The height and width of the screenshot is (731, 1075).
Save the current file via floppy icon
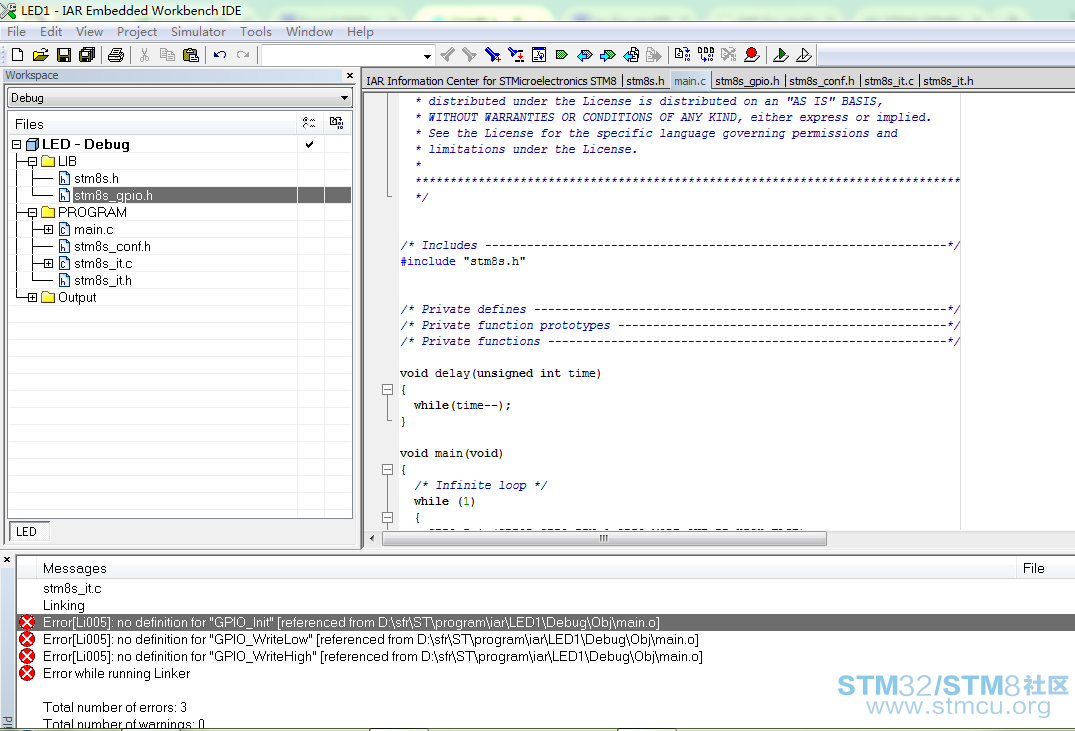pyautogui.click(x=64, y=55)
